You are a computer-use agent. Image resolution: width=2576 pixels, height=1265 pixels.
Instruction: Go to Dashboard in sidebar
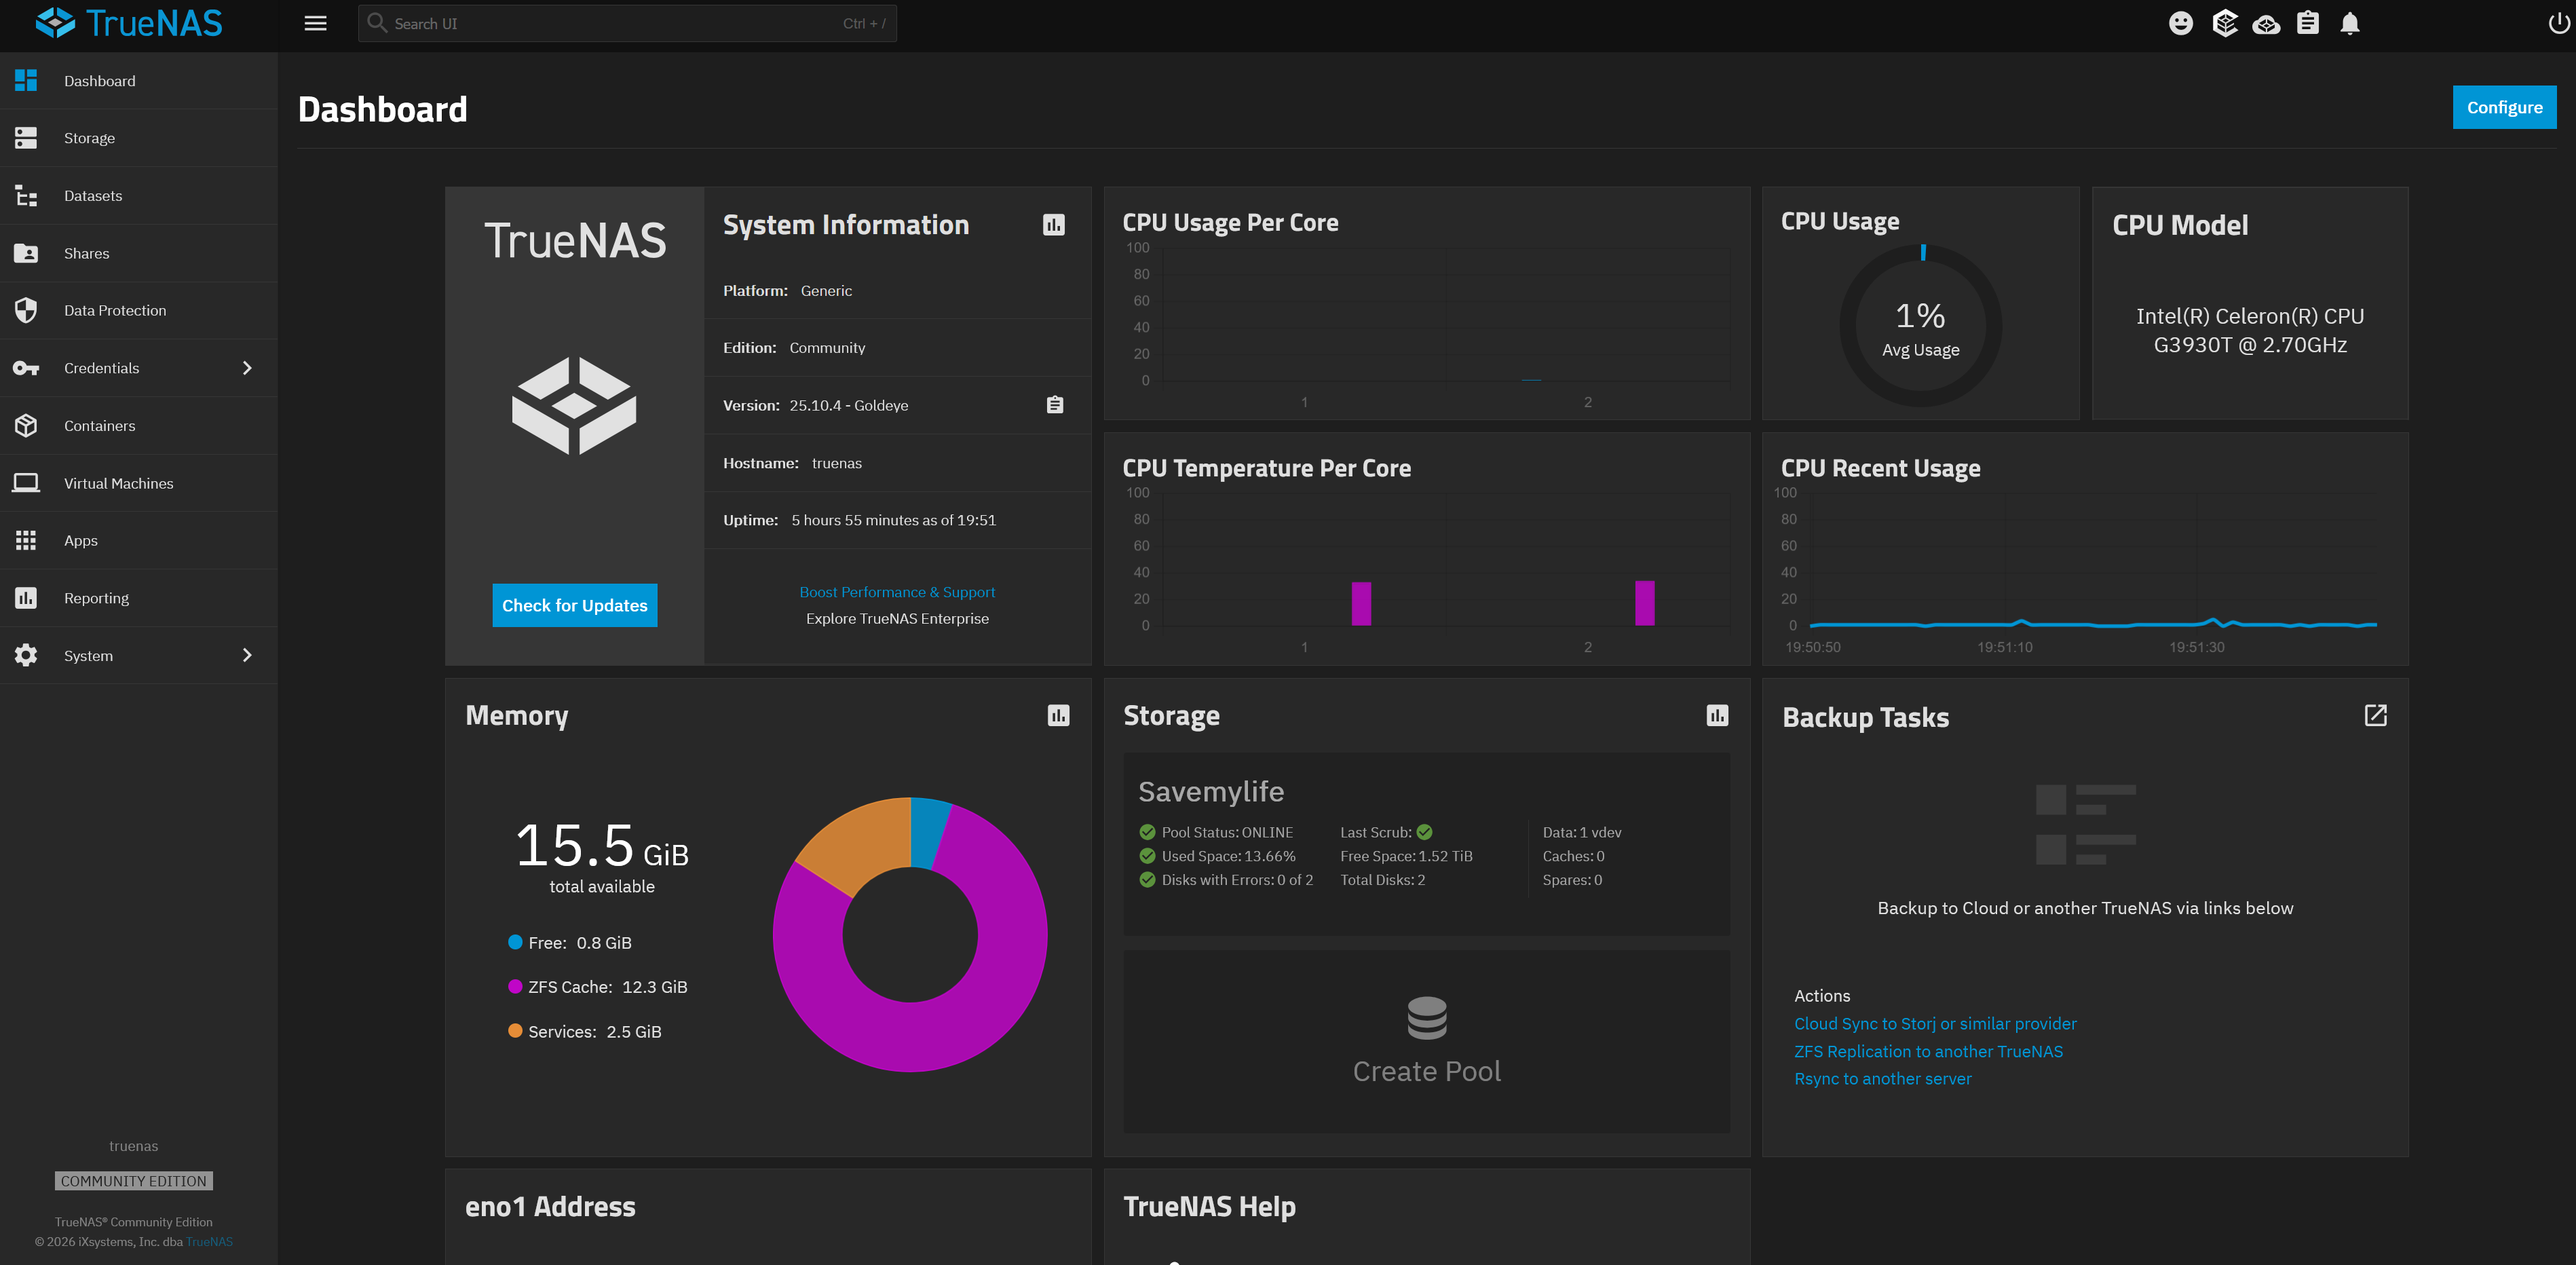point(139,81)
